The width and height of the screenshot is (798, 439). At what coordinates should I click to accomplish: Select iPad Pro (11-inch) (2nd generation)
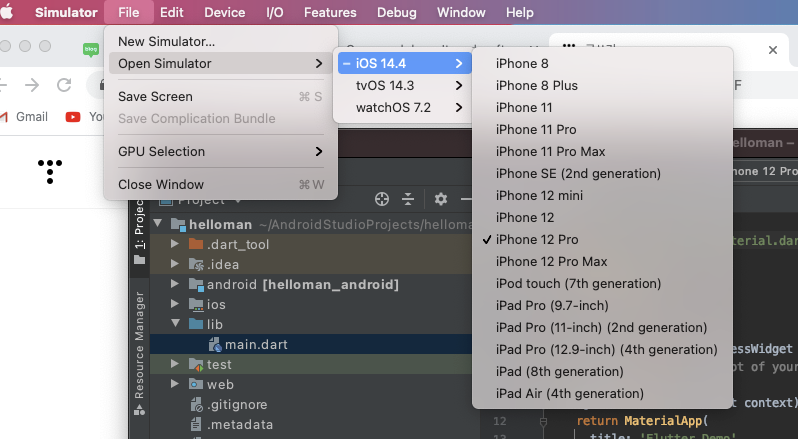tap(603, 327)
